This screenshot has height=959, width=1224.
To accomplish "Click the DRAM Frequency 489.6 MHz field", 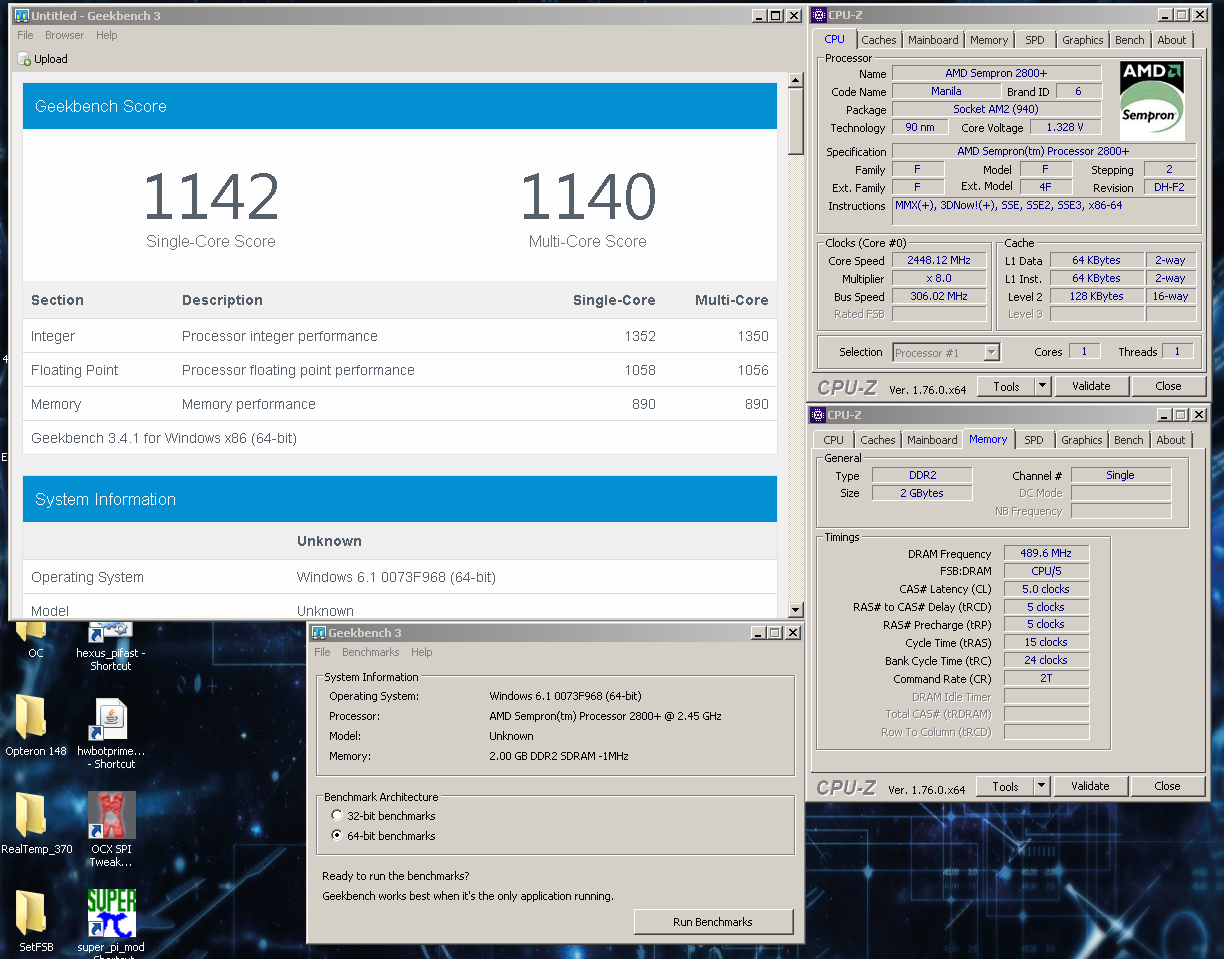I will [x=1047, y=553].
